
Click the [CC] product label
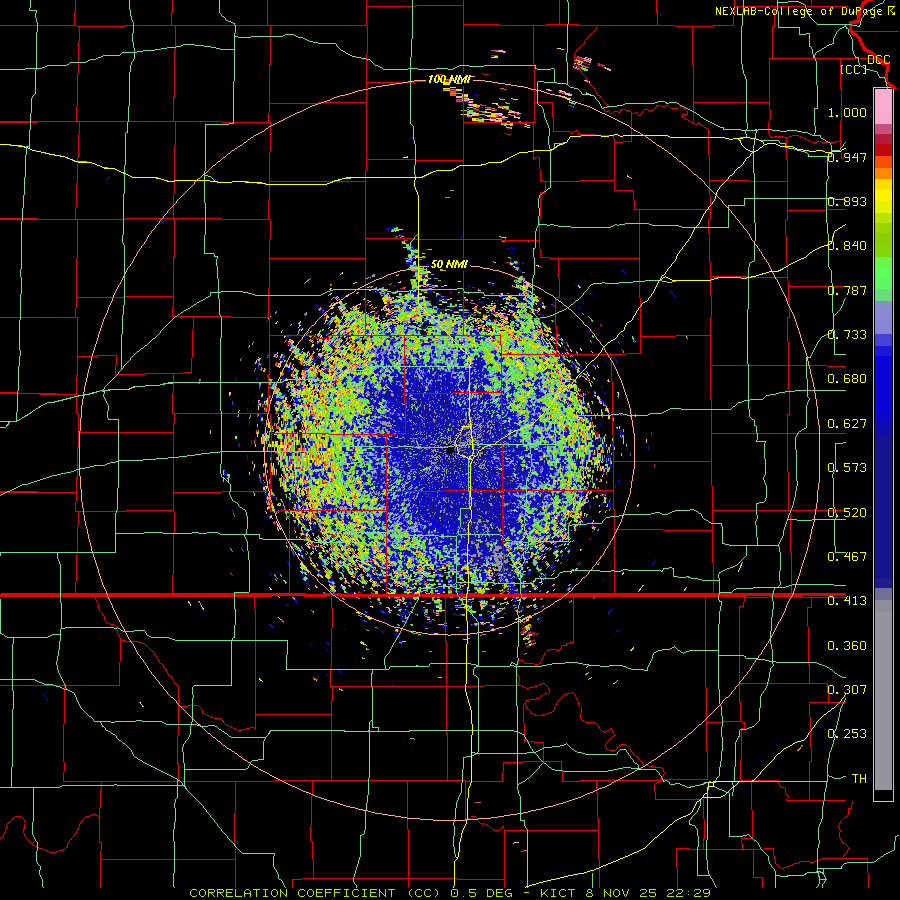(853, 69)
